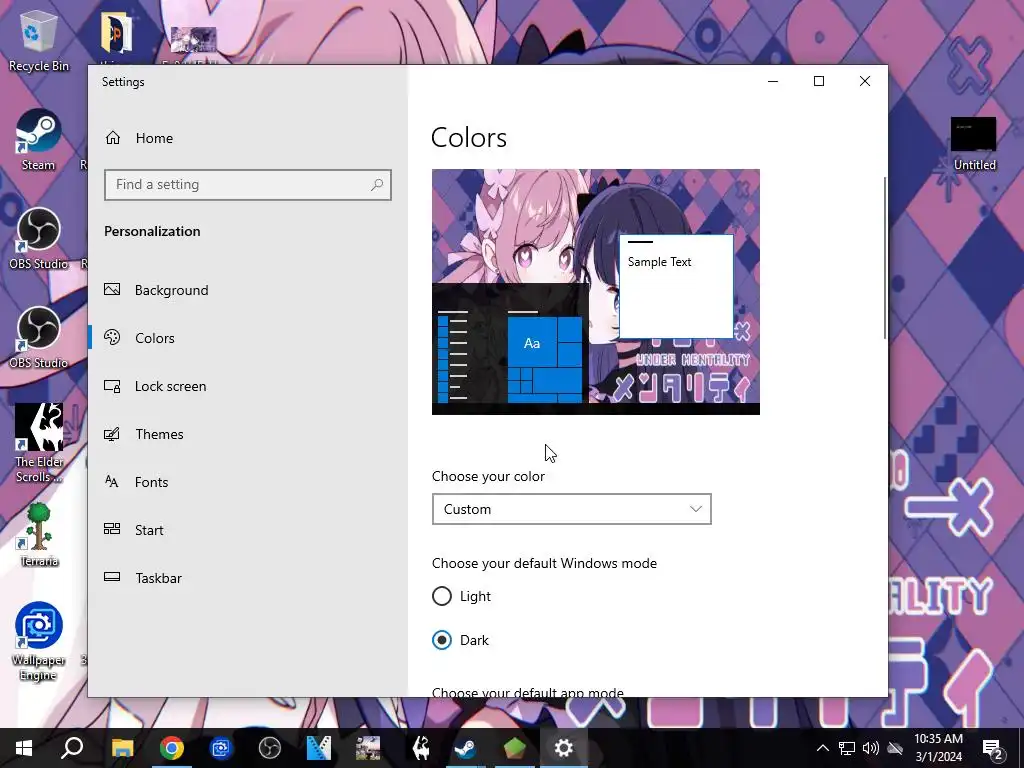Open the green cube app on taskbar
Image resolution: width=1024 pixels, height=768 pixels.
tap(515, 748)
